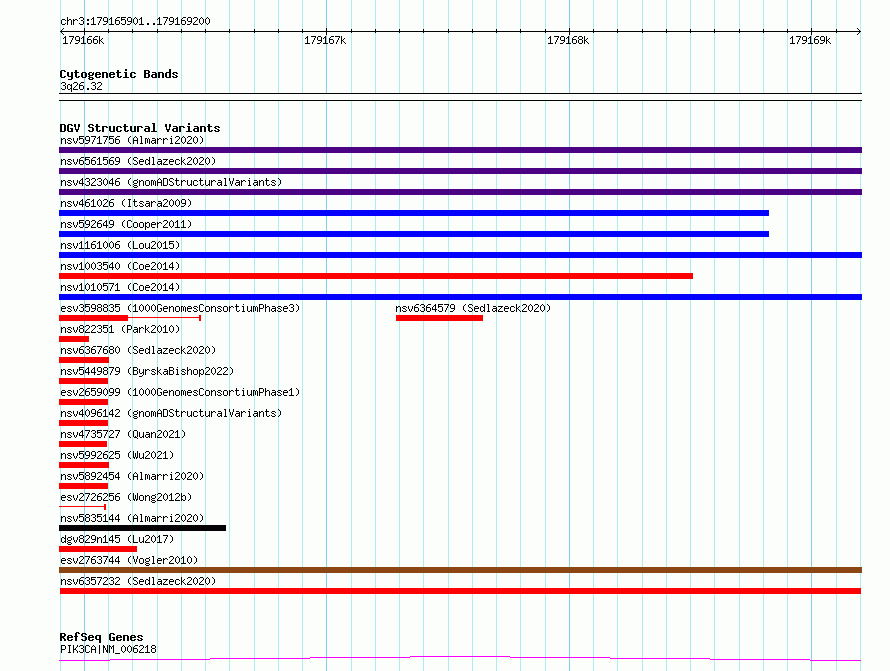Screen dimensions: 890x671
Task: Click the nsv1161006 (Lou2015) label
Action: coord(120,245)
